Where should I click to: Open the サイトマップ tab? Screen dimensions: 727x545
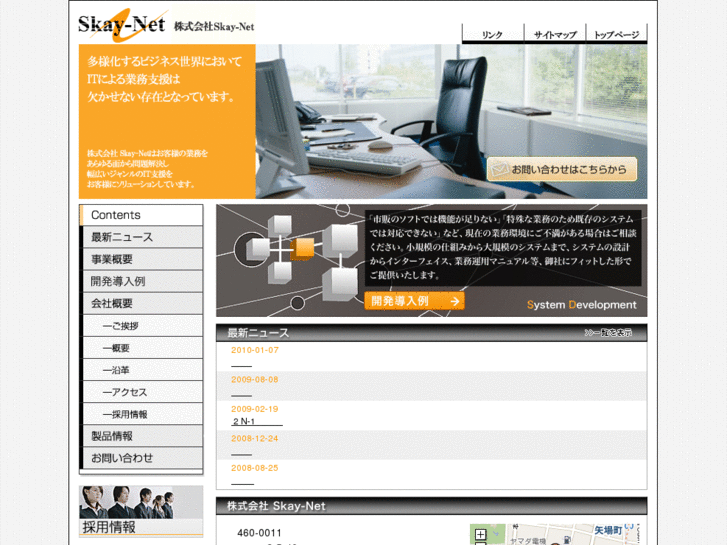[x=555, y=34]
